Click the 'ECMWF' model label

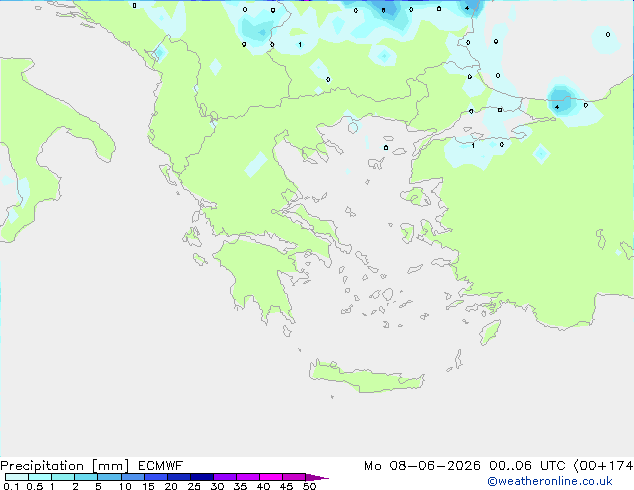coord(161,466)
